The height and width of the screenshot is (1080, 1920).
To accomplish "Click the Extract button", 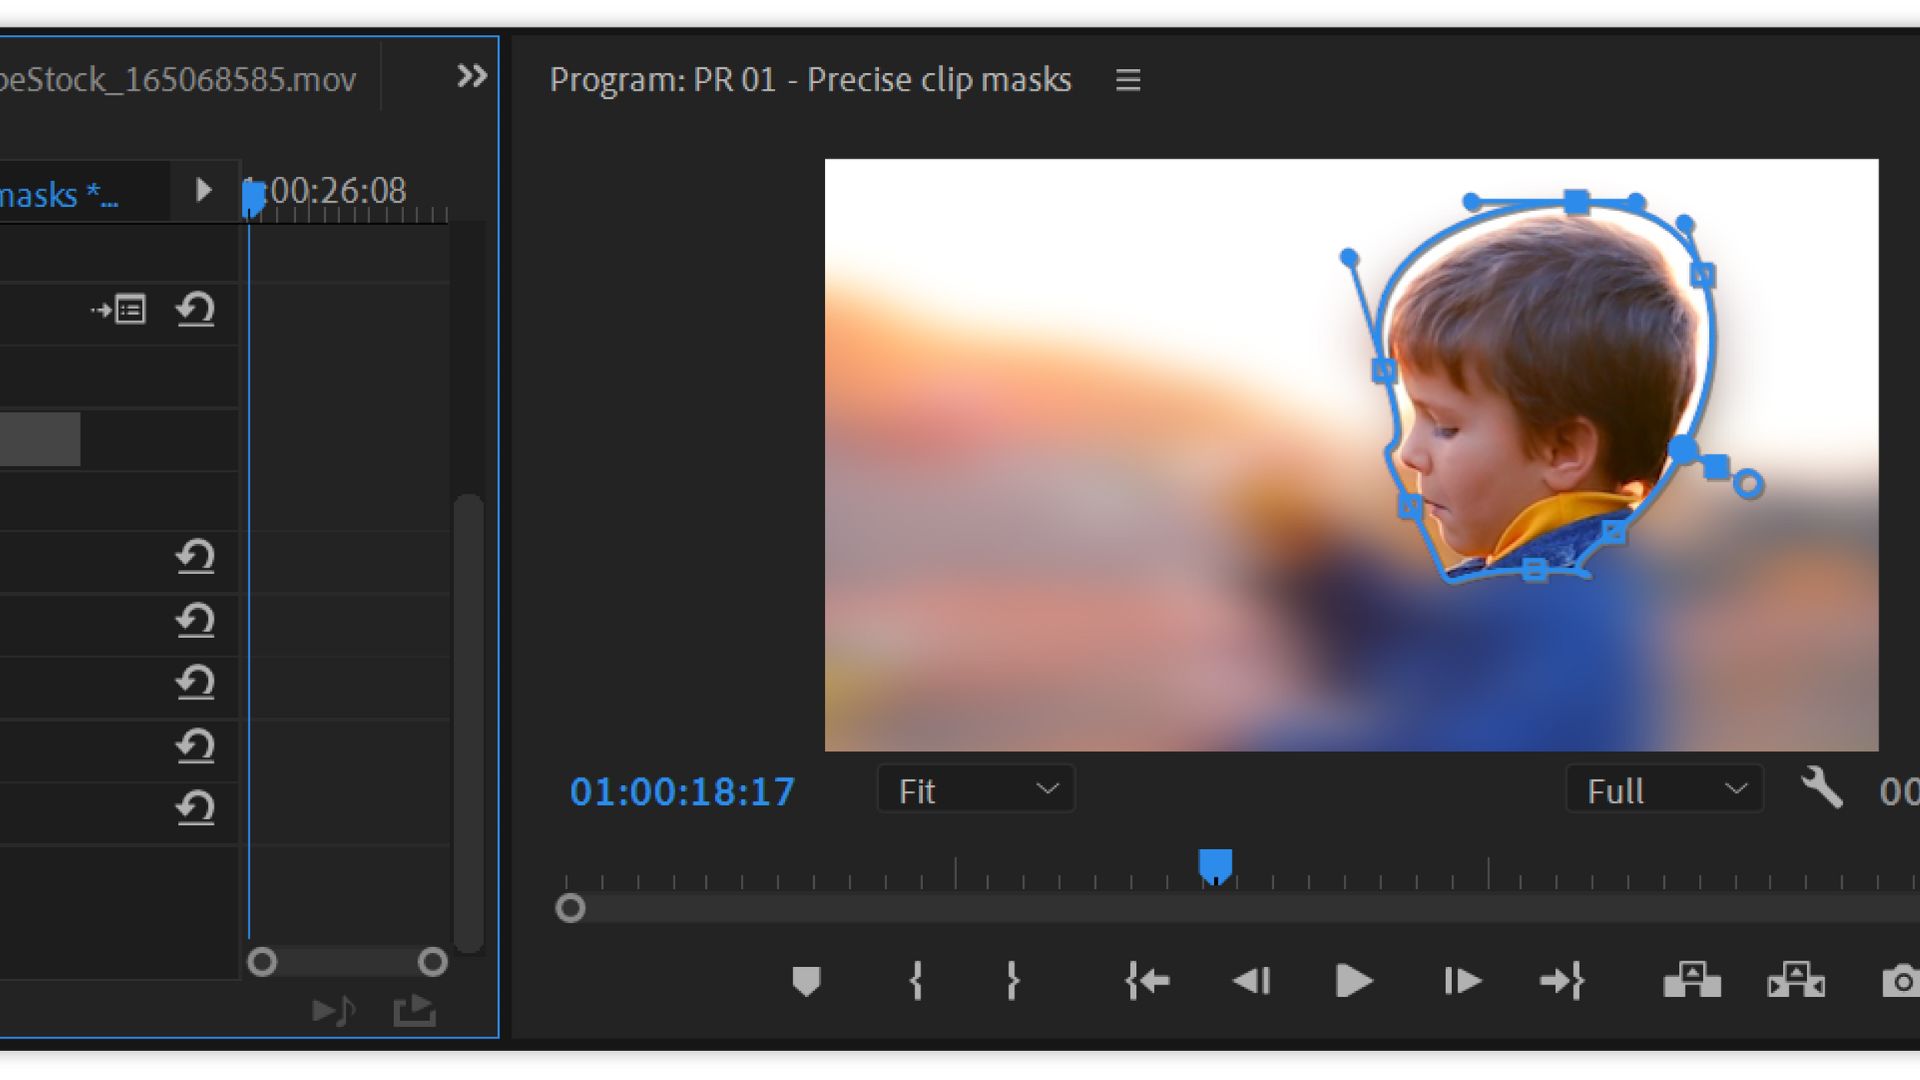I will coord(1796,981).
